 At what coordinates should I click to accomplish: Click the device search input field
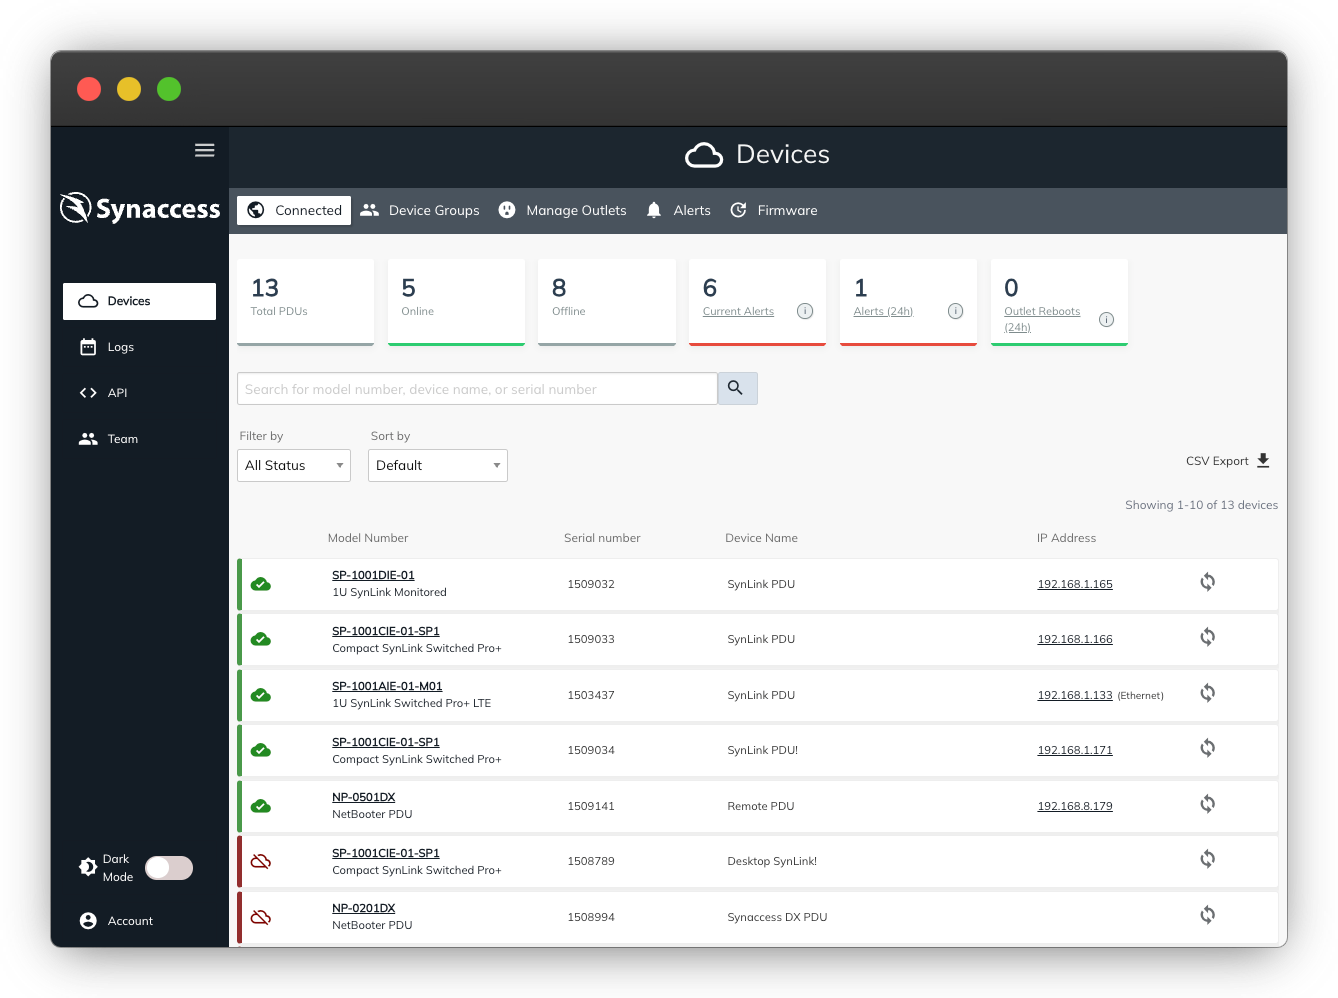(x=477, y=388)
